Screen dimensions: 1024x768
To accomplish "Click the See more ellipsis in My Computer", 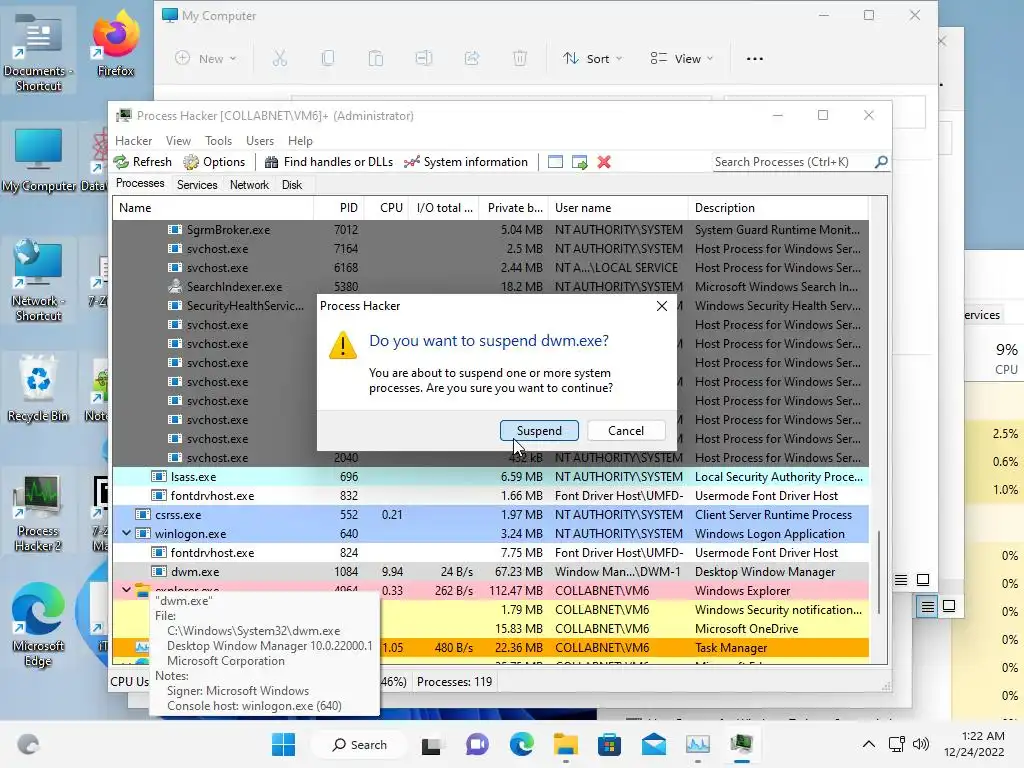I will [754, 59].
